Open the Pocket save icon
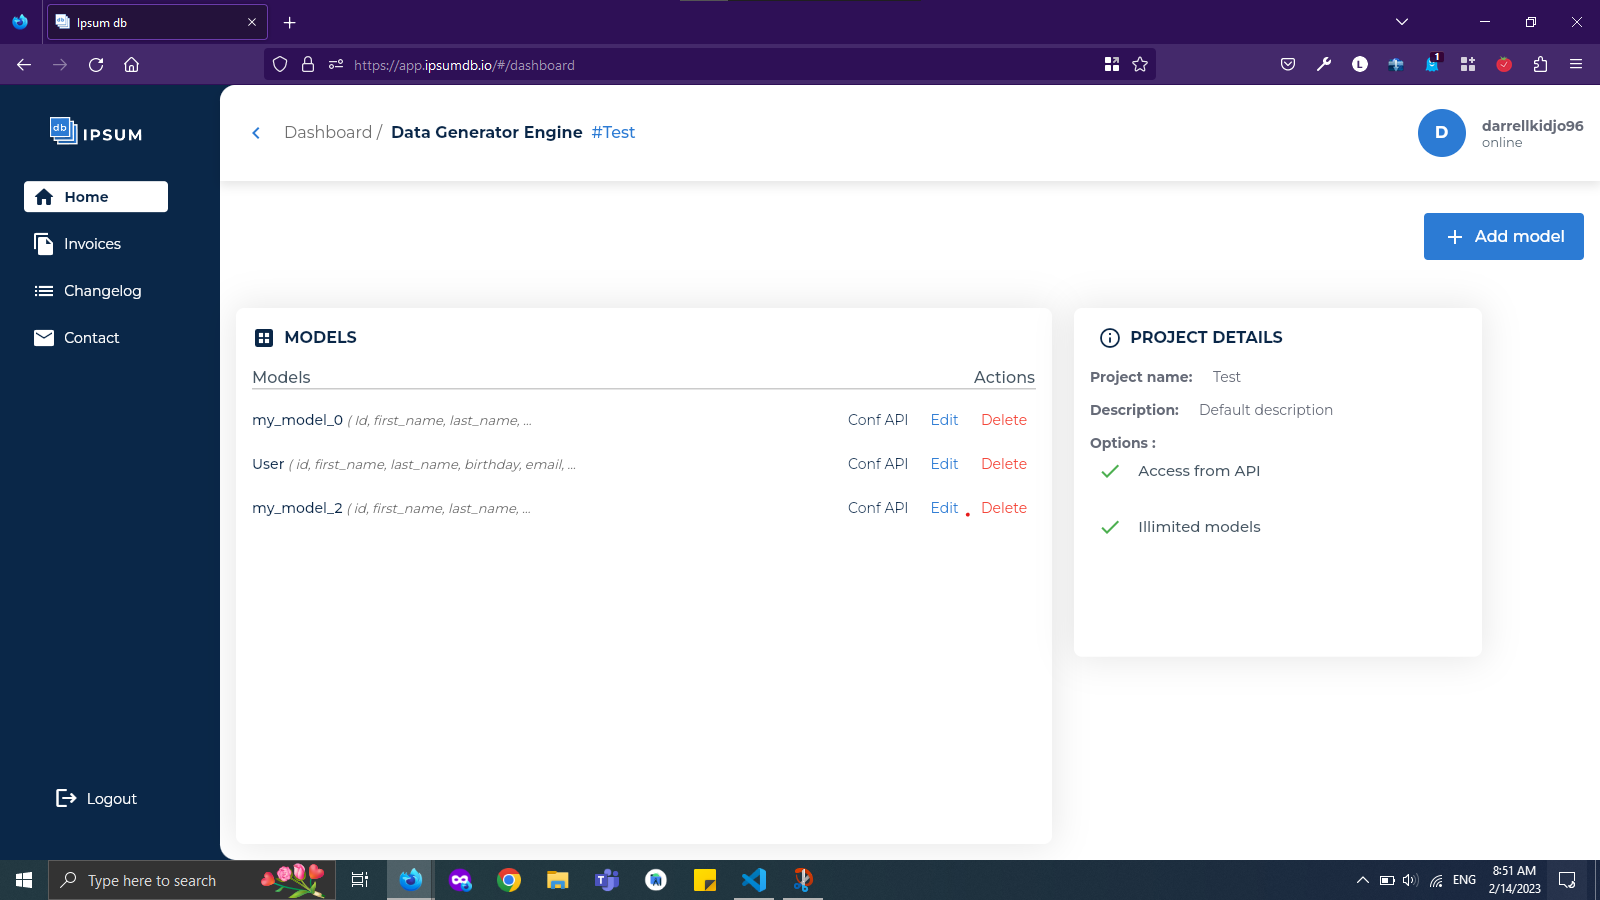 point(1288,65)
